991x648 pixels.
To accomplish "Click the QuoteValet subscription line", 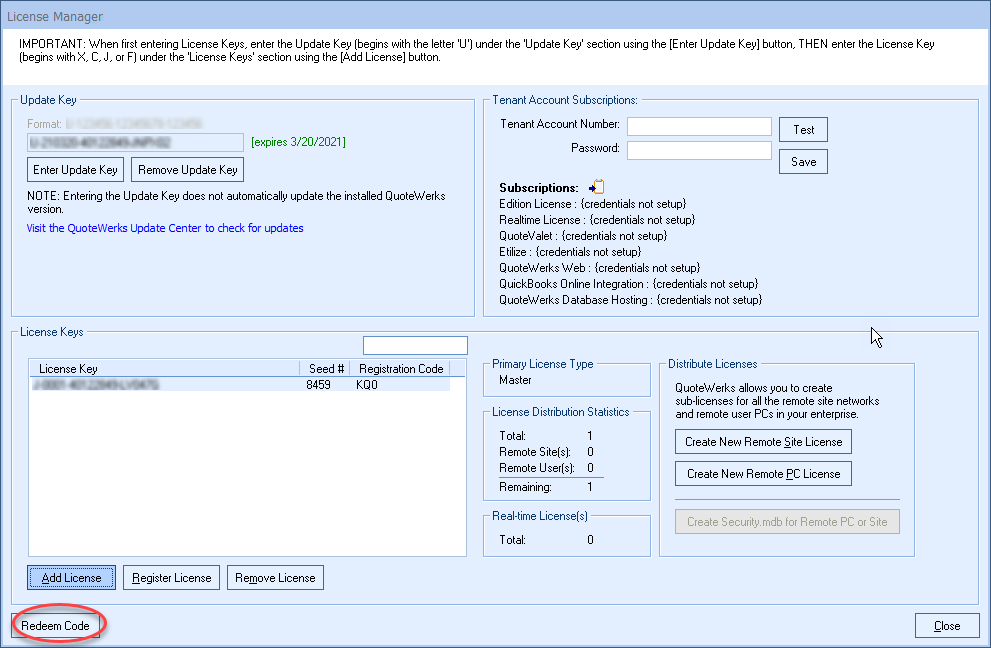I will pyautogui.click(x=583, y=235).
